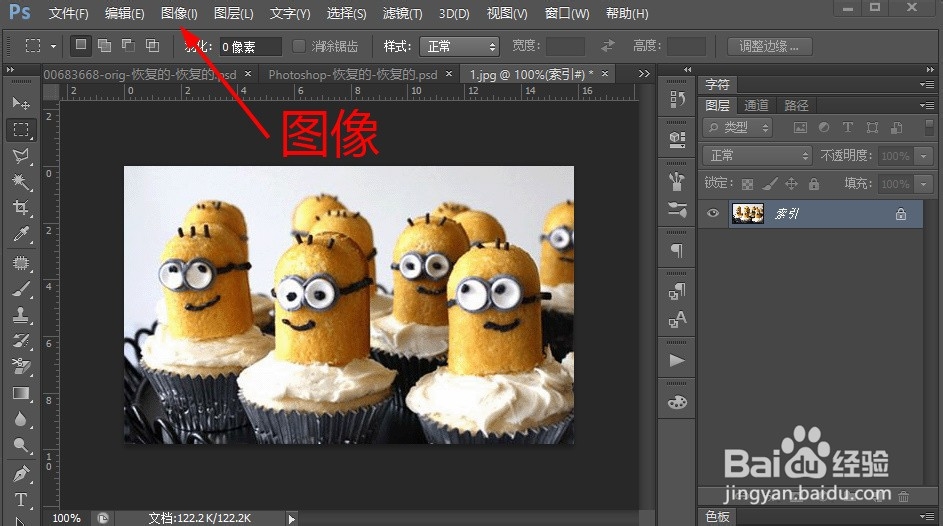The width and height of the screenshot is (943, 526).
Task: Select the Pen tool
Action: (21, 474)
